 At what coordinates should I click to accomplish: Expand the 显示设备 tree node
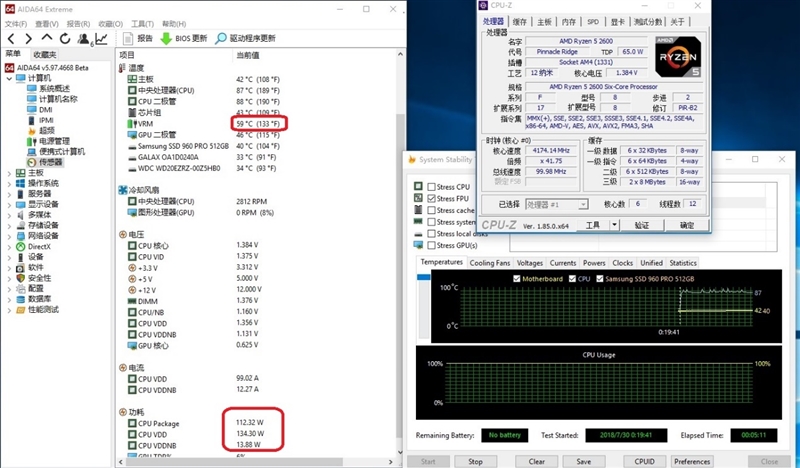click(x=9, y=205)
